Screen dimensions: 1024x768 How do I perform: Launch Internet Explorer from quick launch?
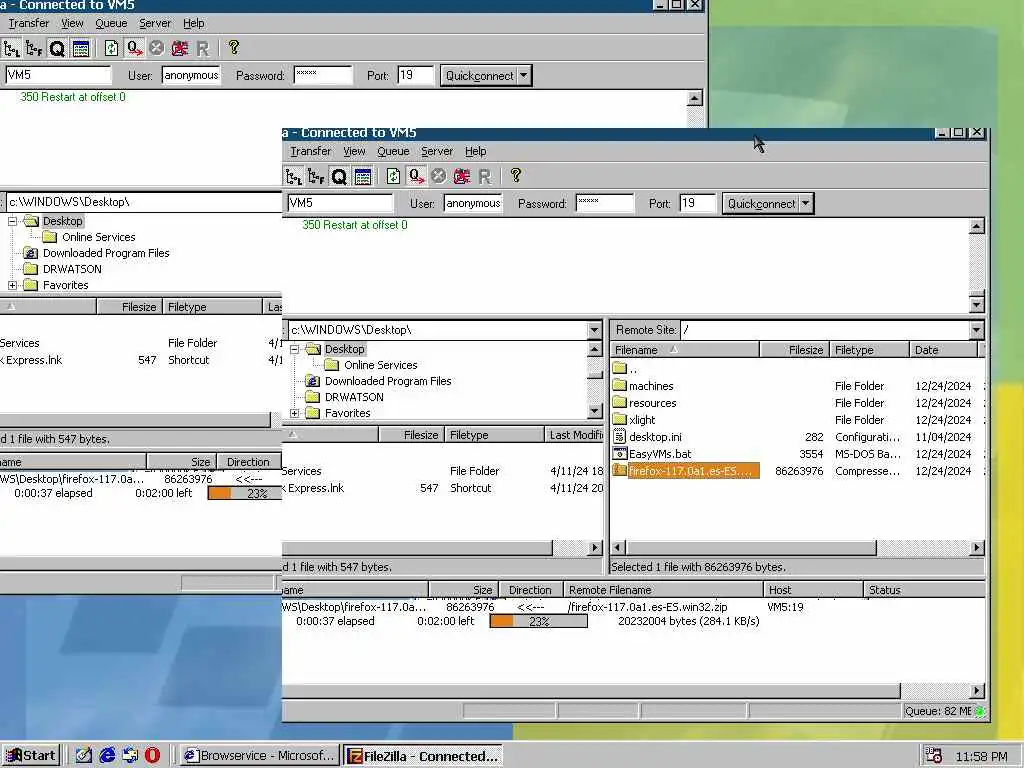(x=107, y=756)
